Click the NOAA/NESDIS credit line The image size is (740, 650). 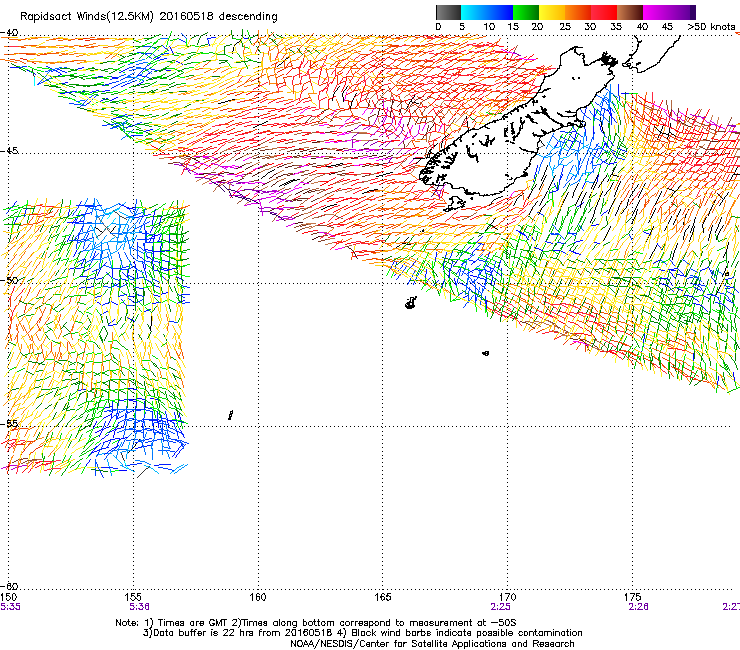[432, 644]
